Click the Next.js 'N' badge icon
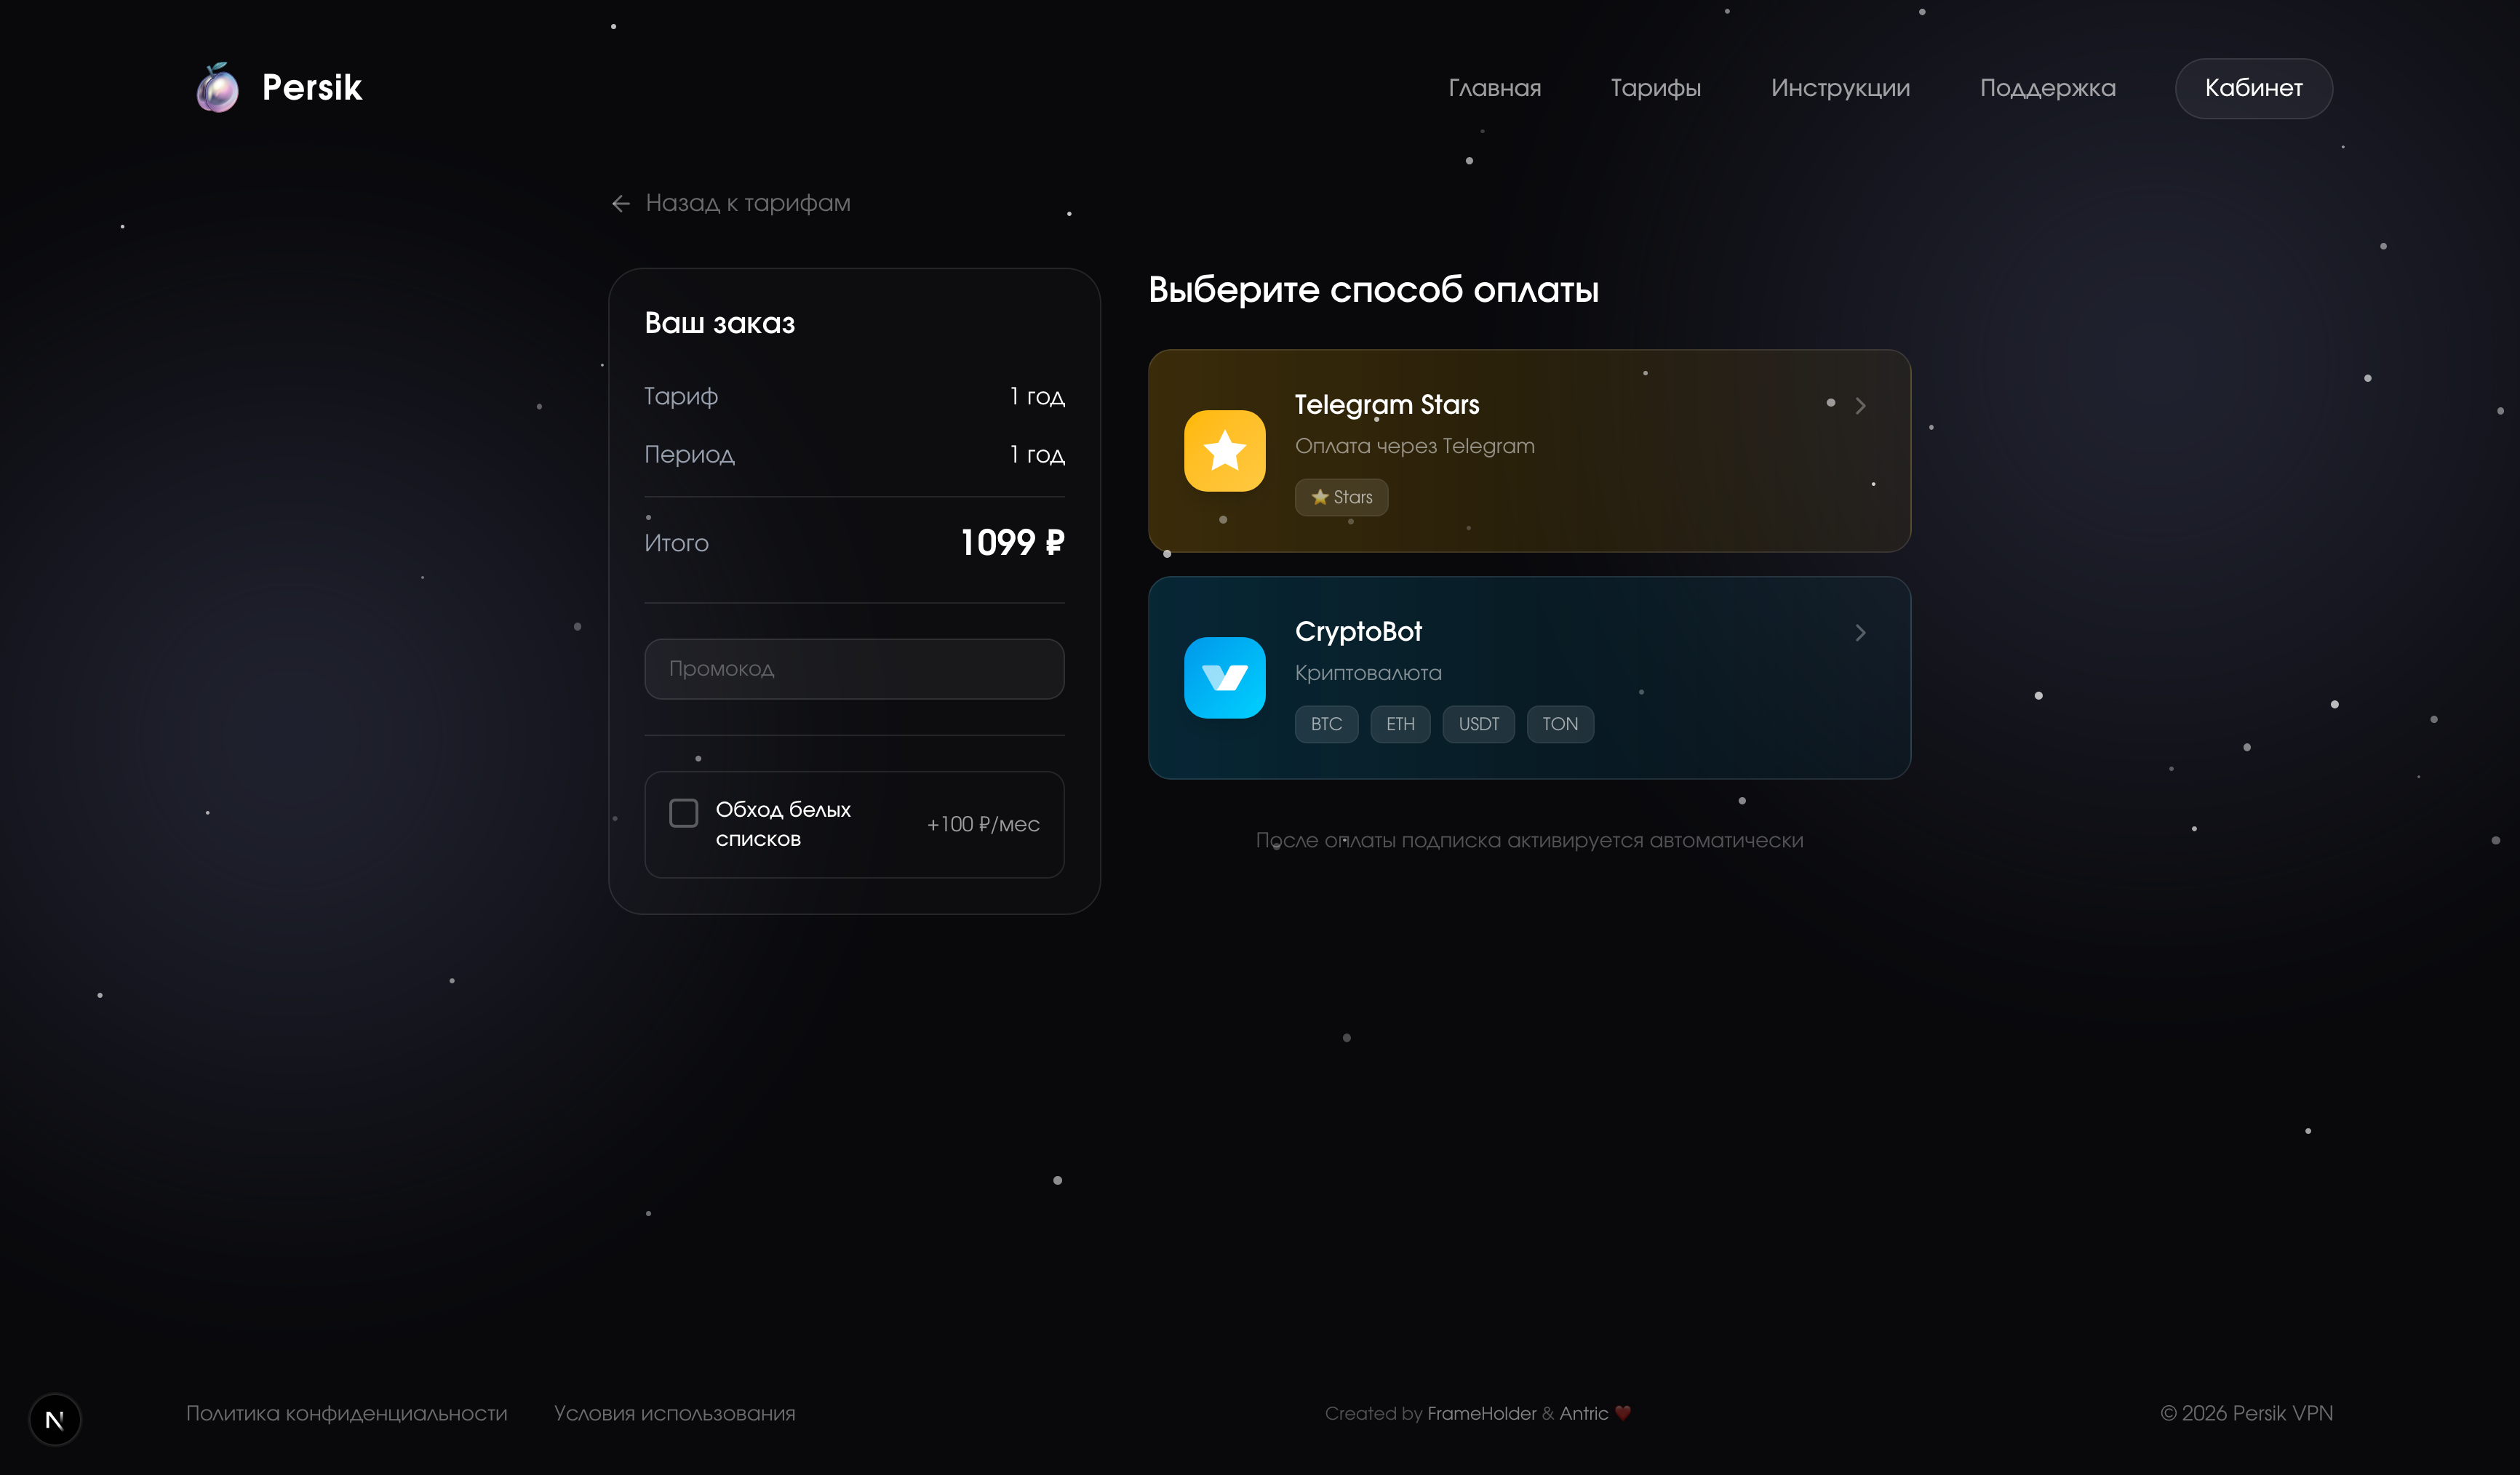This screenshot has width=2520, height=1475. [x=55, y=1419]
